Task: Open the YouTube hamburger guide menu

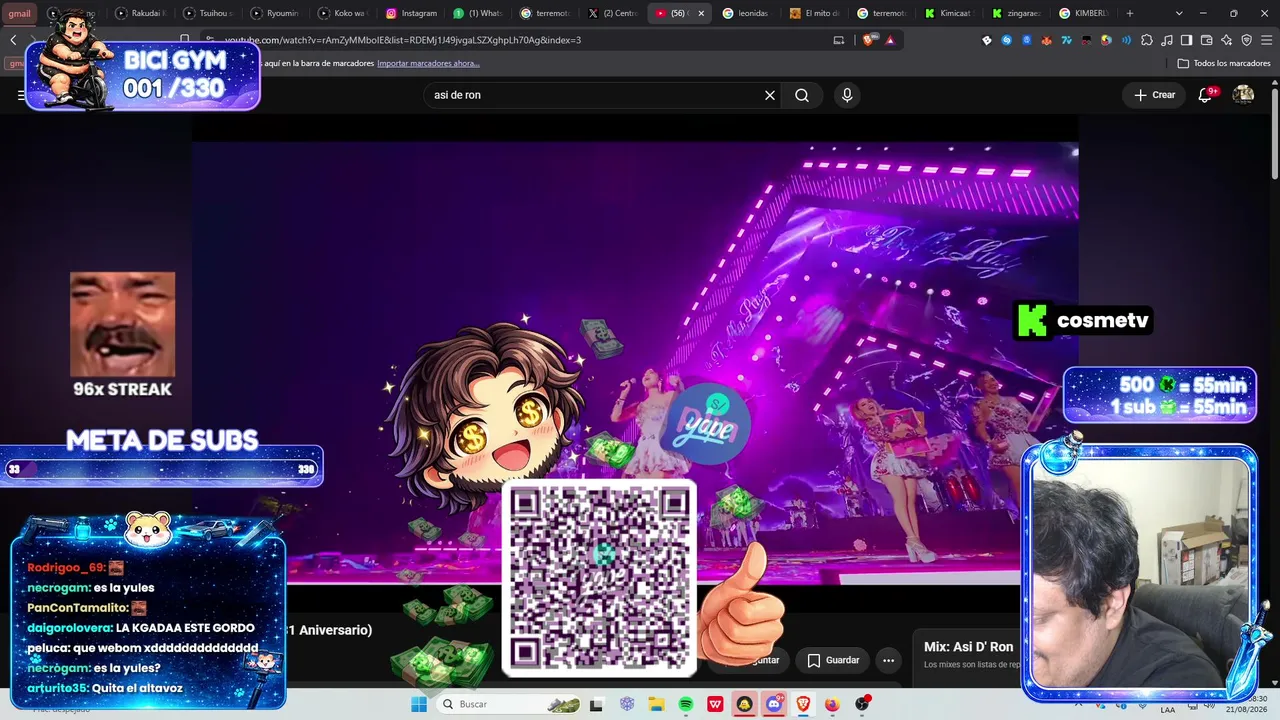Action: [x=21, y=95]
